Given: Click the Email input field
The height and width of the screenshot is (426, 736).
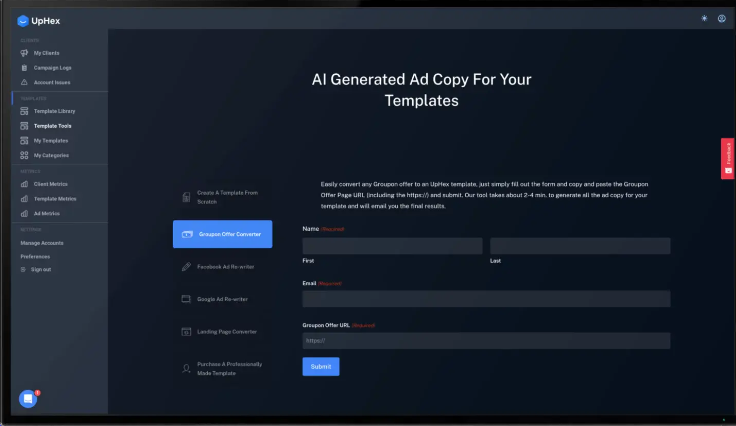Looking at the screenshot, I should (x=486, y=299).
